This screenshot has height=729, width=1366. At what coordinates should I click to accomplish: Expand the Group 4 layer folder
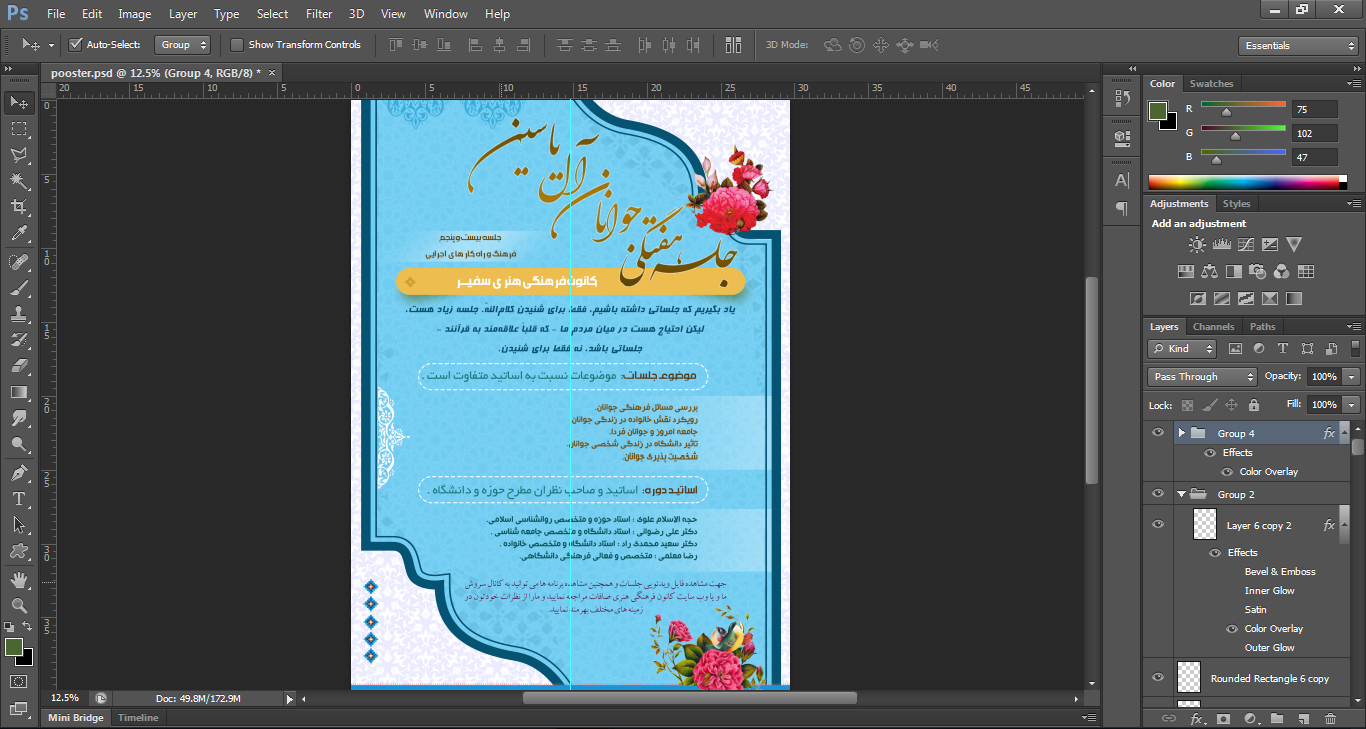click(1181, 433)
